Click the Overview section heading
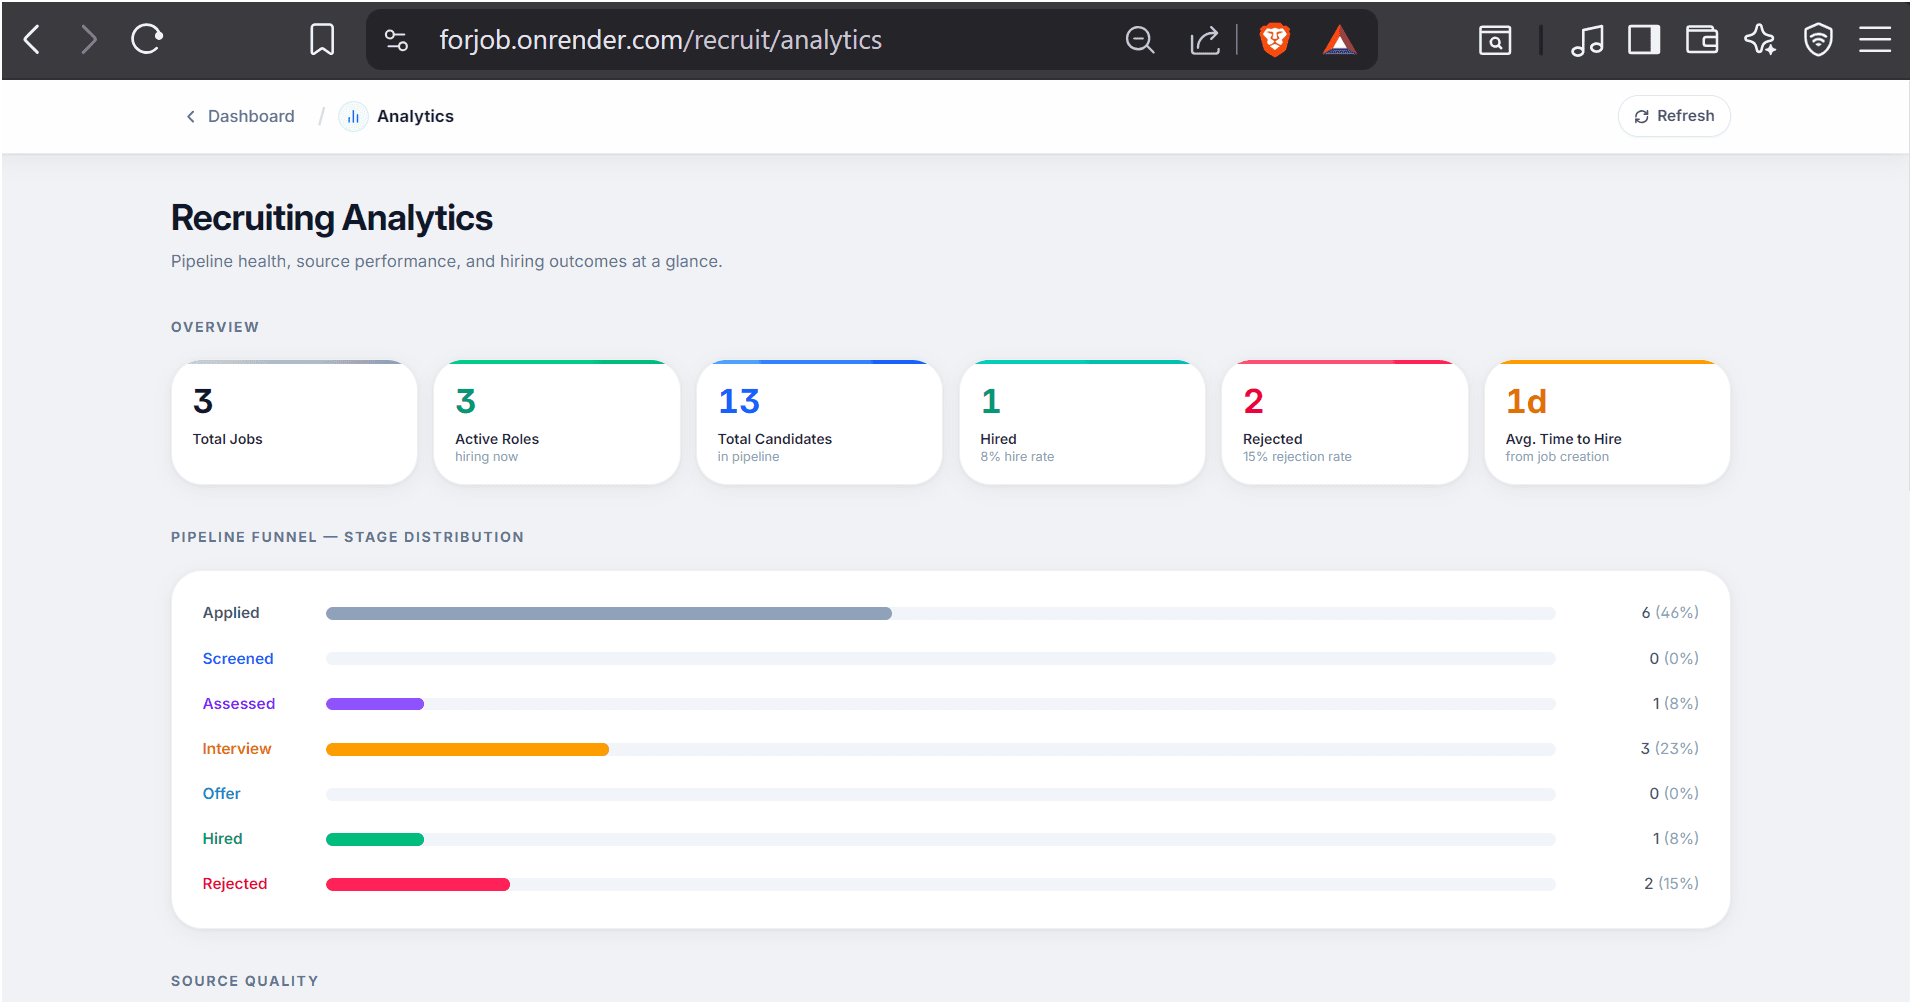Image resolution: width=1912 pixels, height=1004 pixels. [215, 327]
